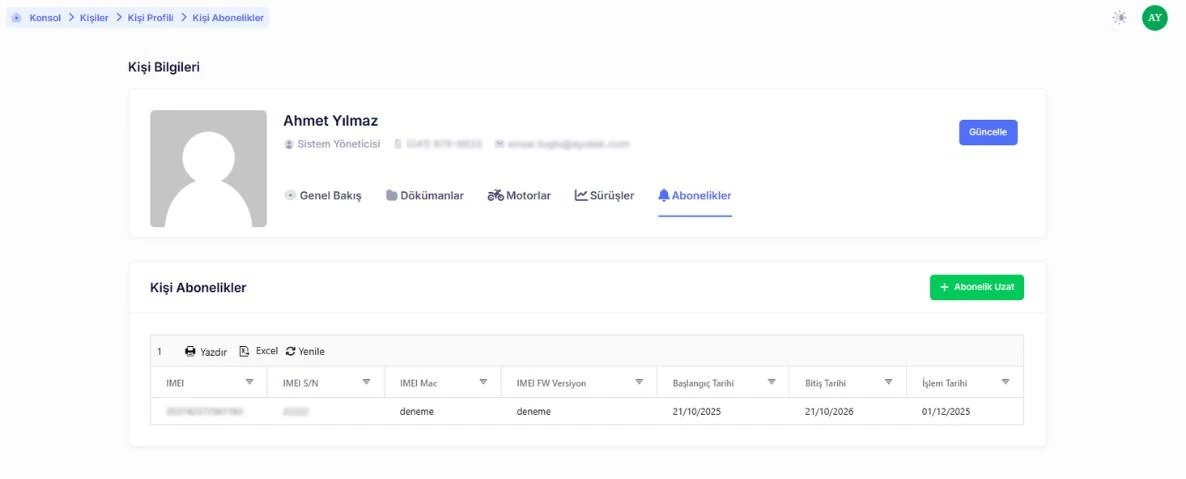This screenshot has height=479, width=1186.
Task: Go to Kişiler breadcrumb link
Action: click(x=94, y=17)
